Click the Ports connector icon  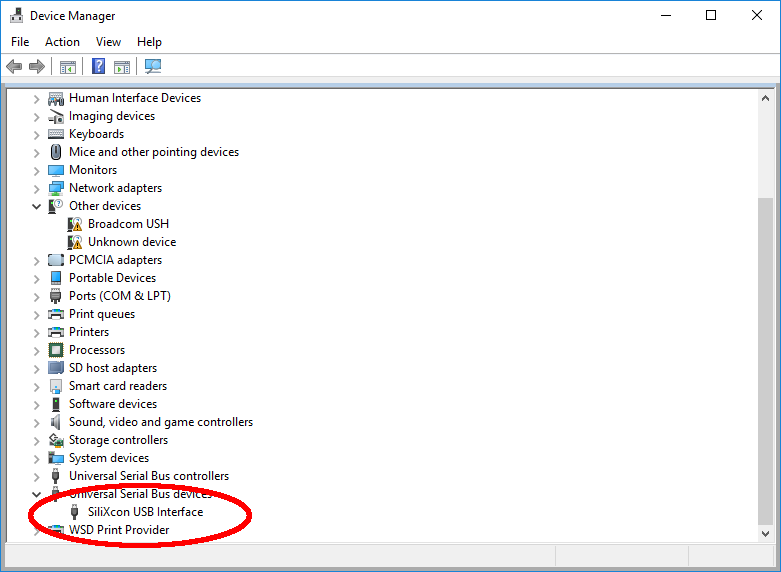click(56, 296)
